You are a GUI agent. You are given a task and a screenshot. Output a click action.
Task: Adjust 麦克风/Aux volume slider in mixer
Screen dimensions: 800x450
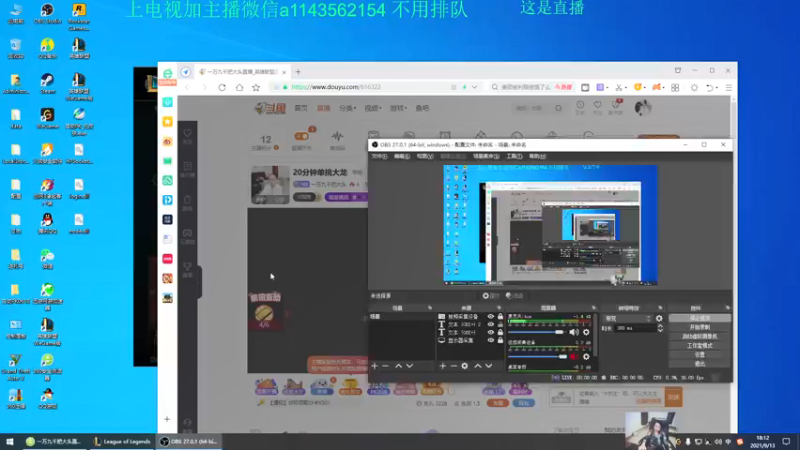pos(537,332)
